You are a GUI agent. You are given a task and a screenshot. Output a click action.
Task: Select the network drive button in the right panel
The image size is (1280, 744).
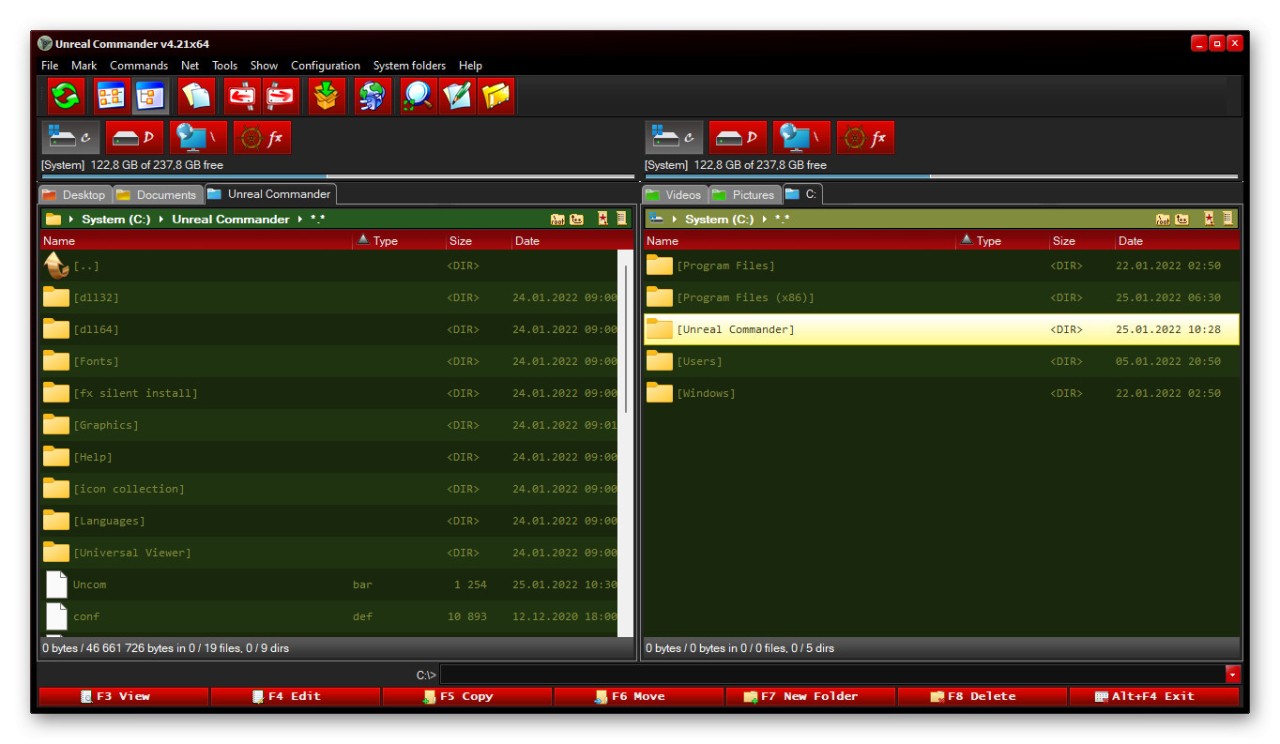coord(801,138)
